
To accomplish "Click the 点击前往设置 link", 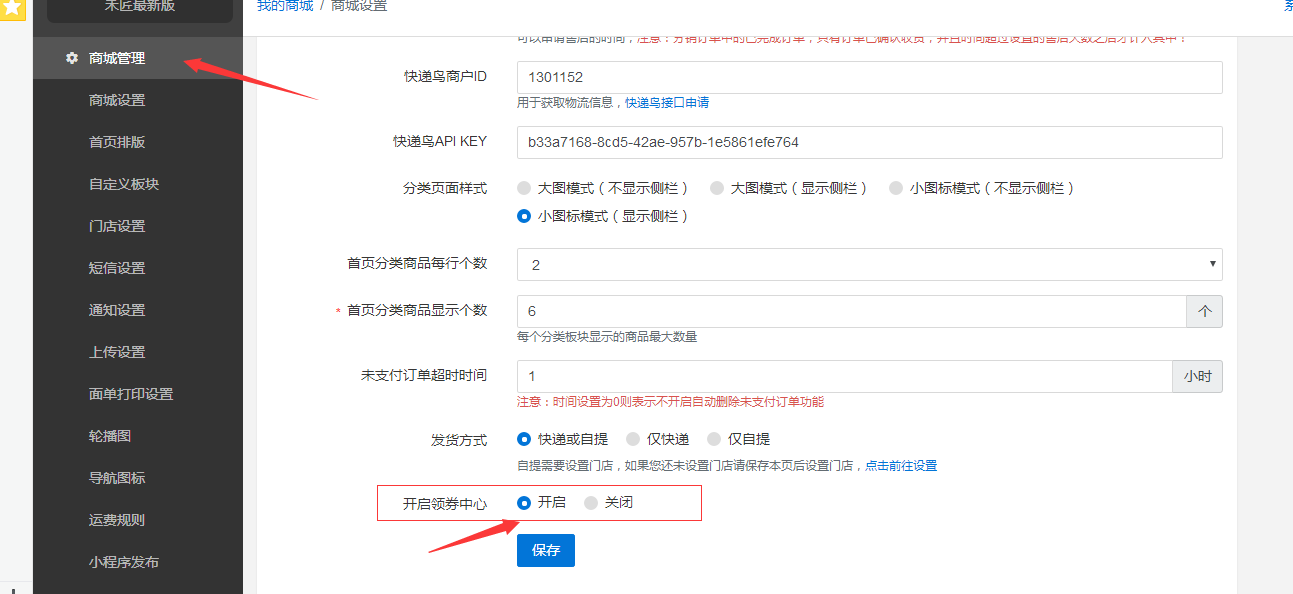I will (901, 466).
